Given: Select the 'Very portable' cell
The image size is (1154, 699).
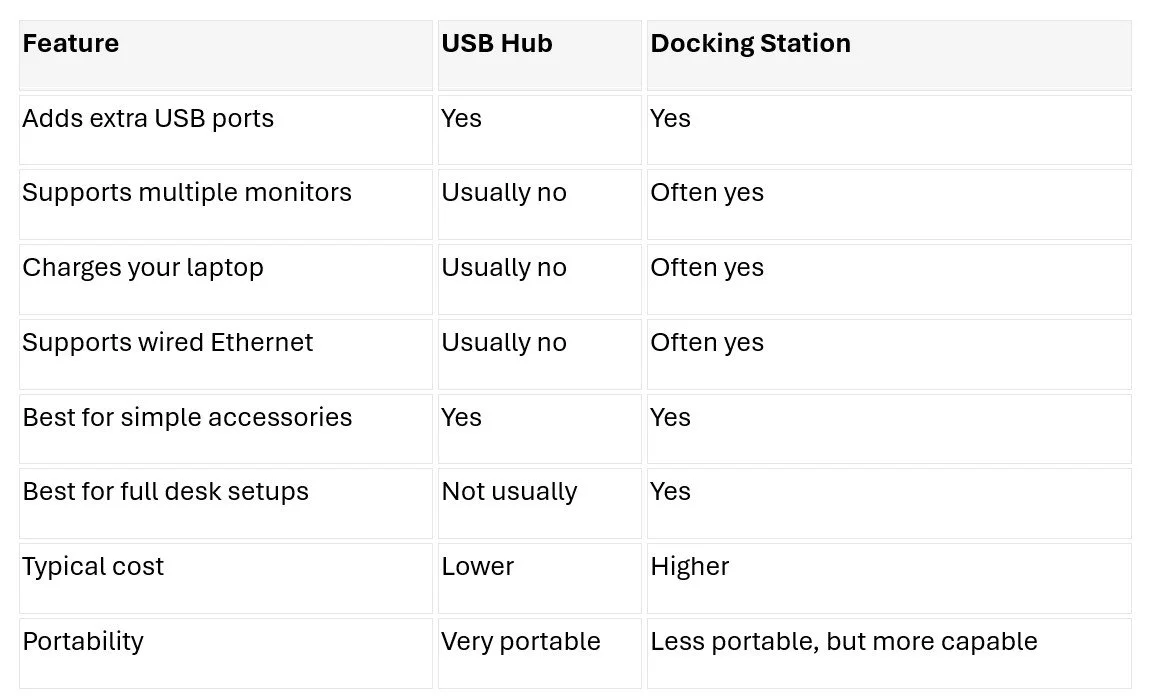Looking at the screenshot, I should [539, 653].
